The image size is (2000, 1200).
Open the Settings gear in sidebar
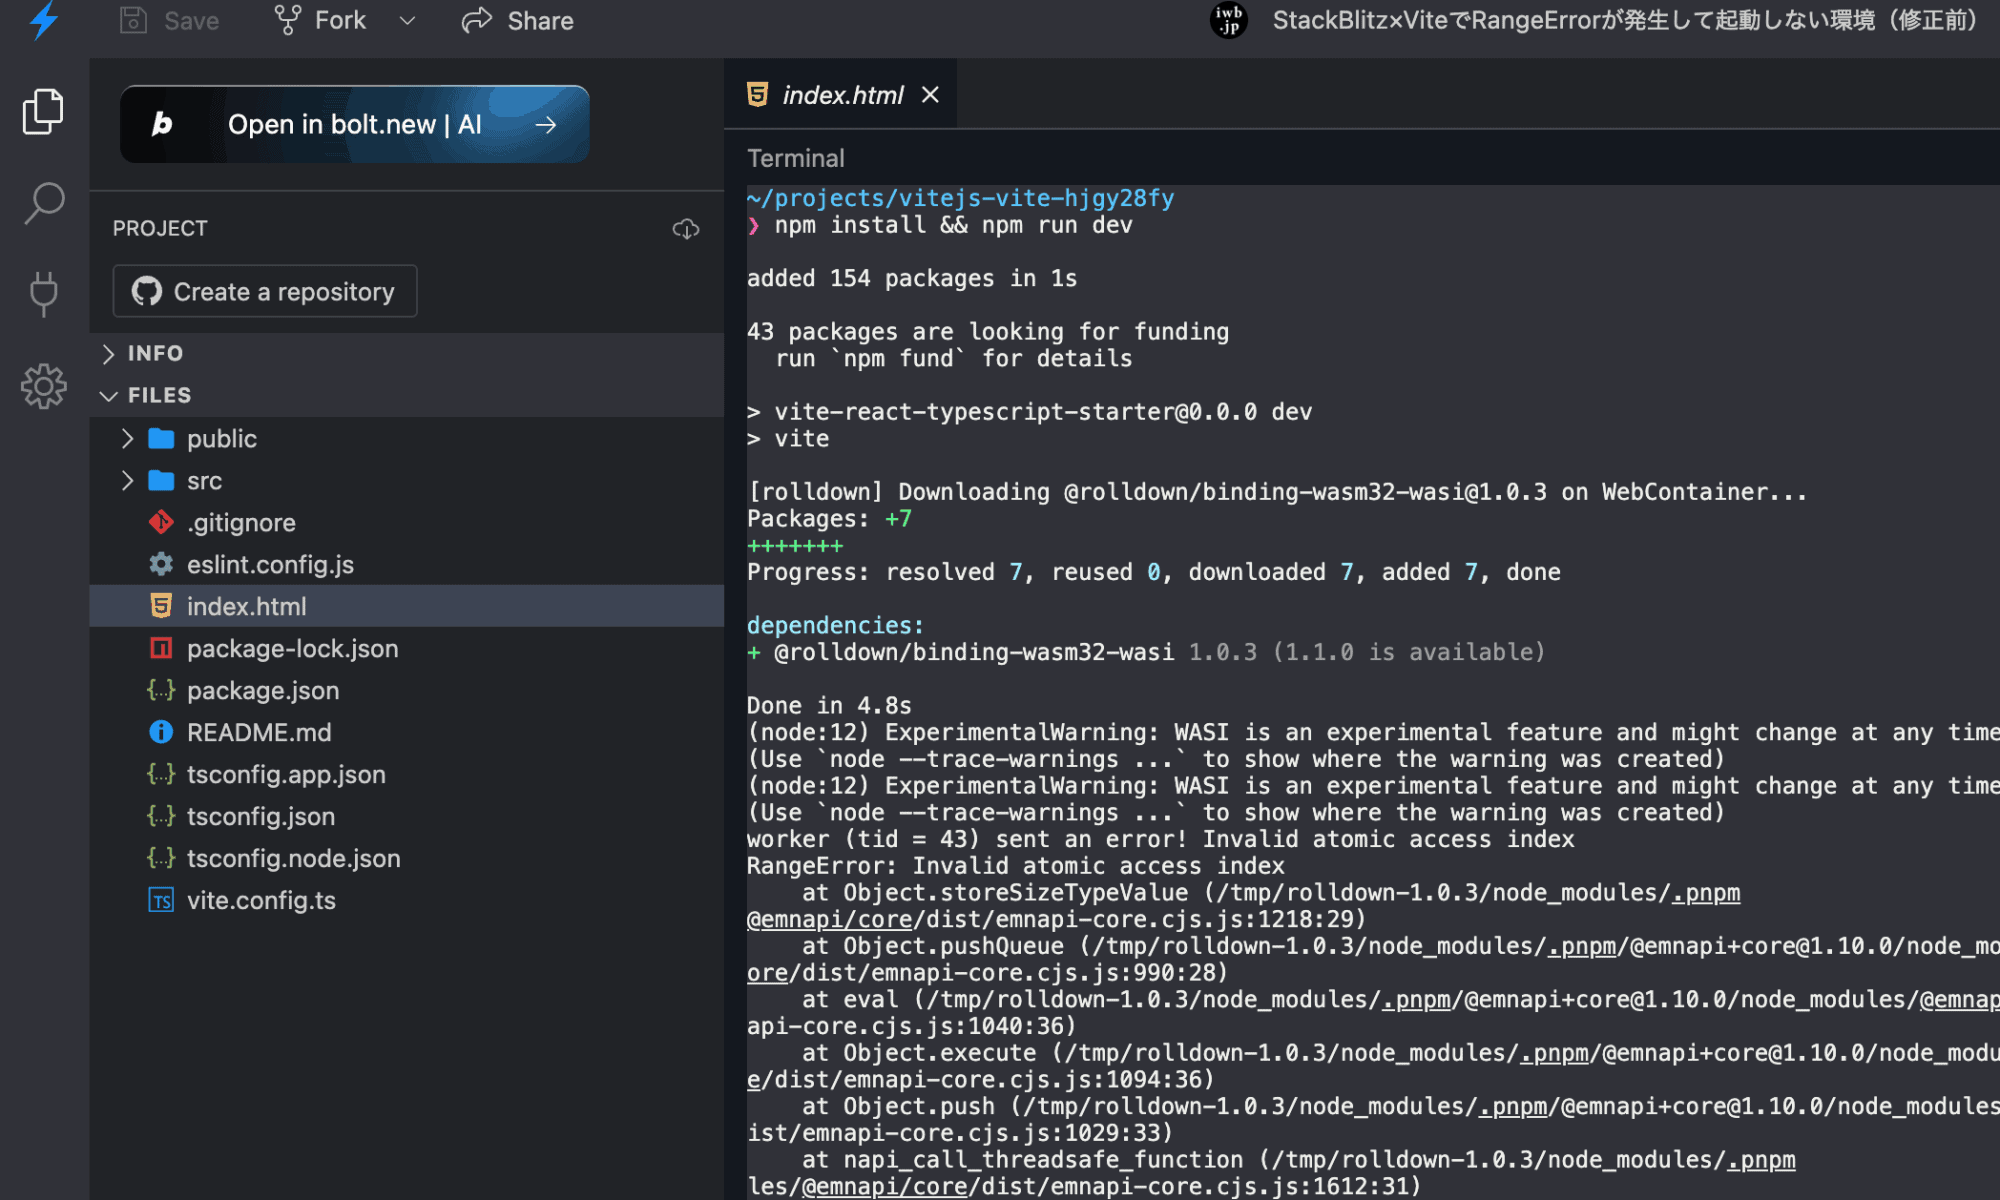point(44,386)
